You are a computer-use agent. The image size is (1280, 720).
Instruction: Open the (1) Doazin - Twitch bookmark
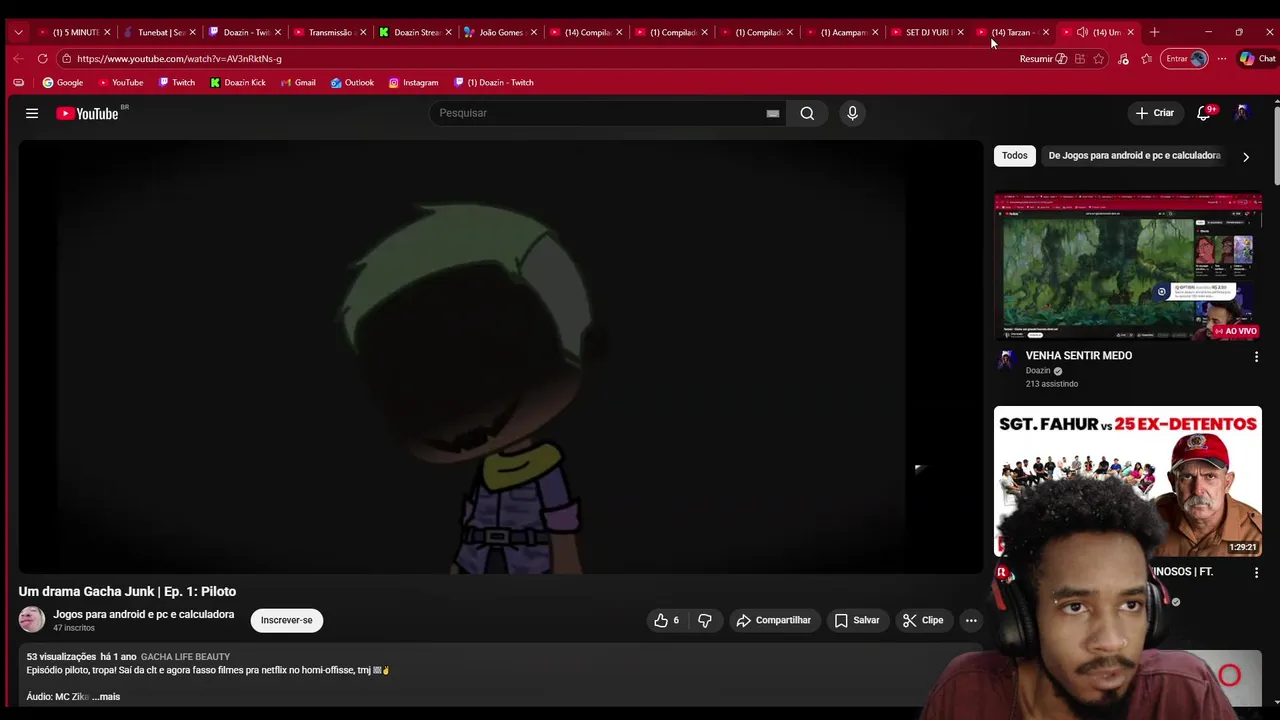494,83
